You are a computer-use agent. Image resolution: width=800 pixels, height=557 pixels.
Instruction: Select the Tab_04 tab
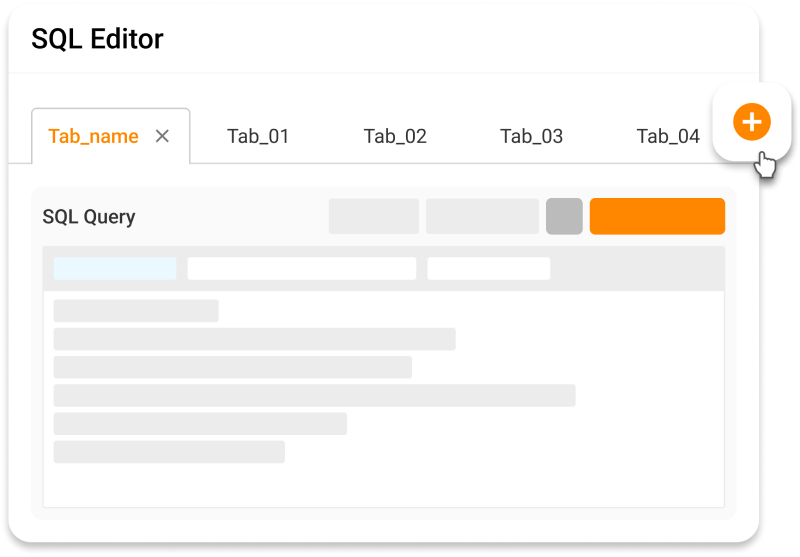point(668,136)
